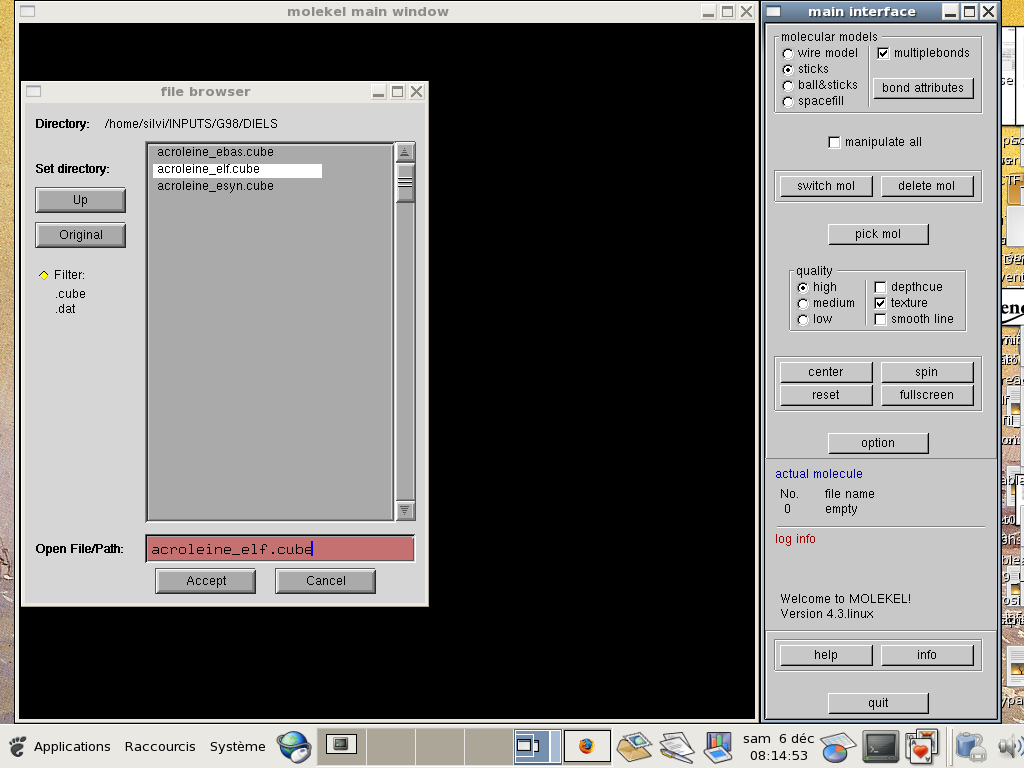
Task: Click the scrollbar down arrow in file list
Action: pos(405,510)
